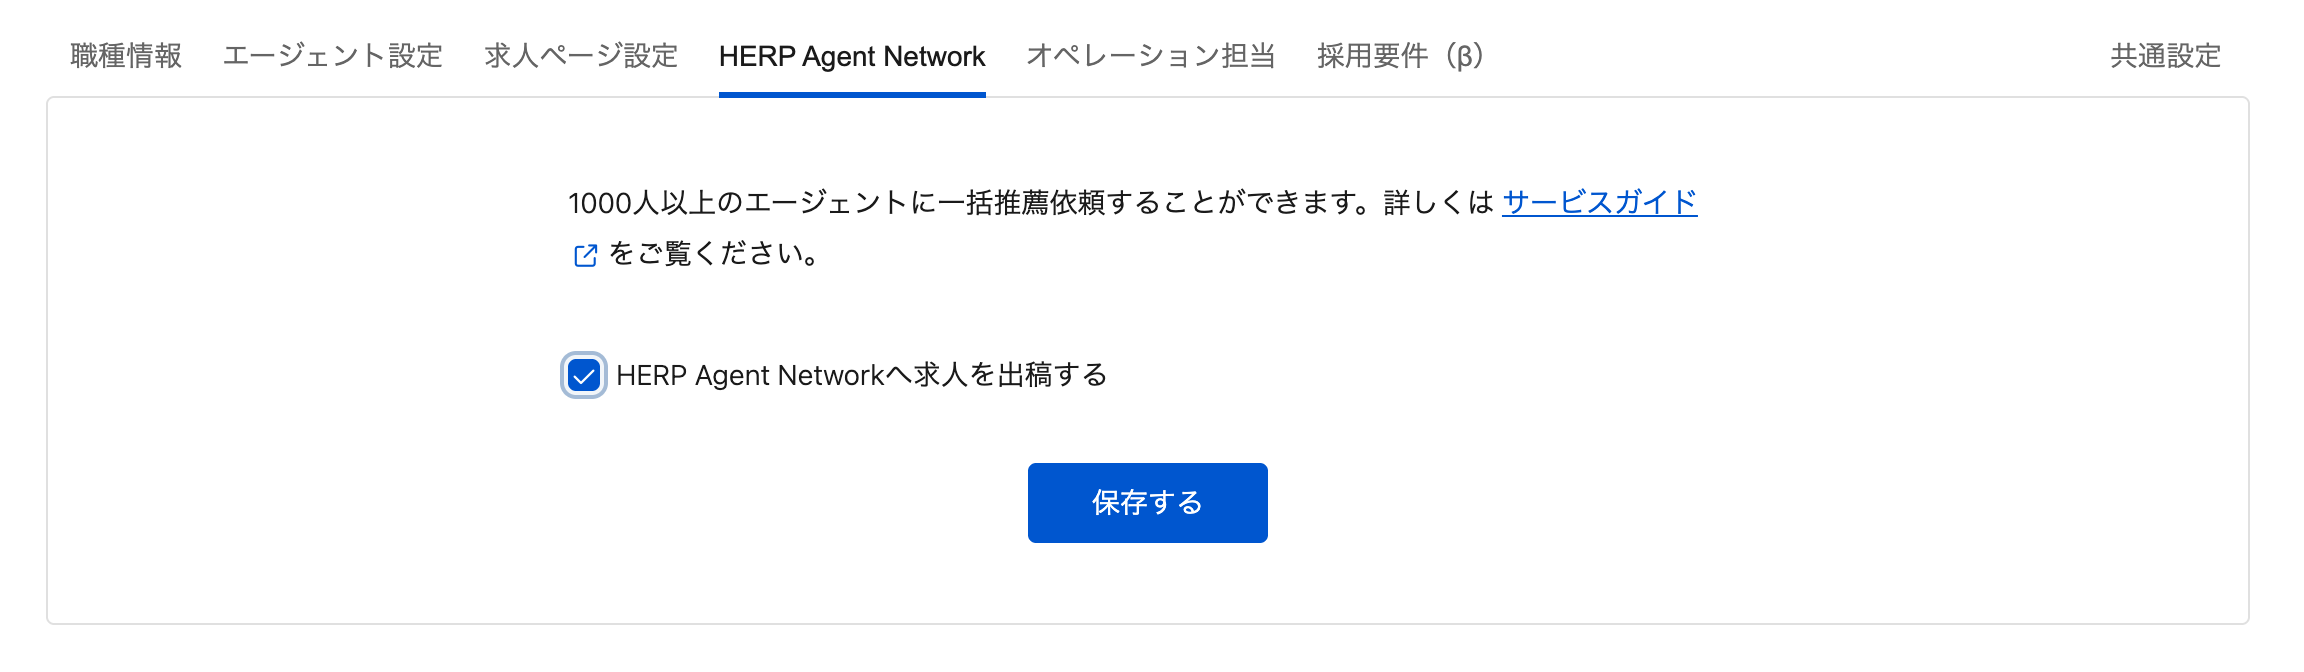Click the blue 保存する button
Screen dimensions: 2304x672
point(1148,503)
